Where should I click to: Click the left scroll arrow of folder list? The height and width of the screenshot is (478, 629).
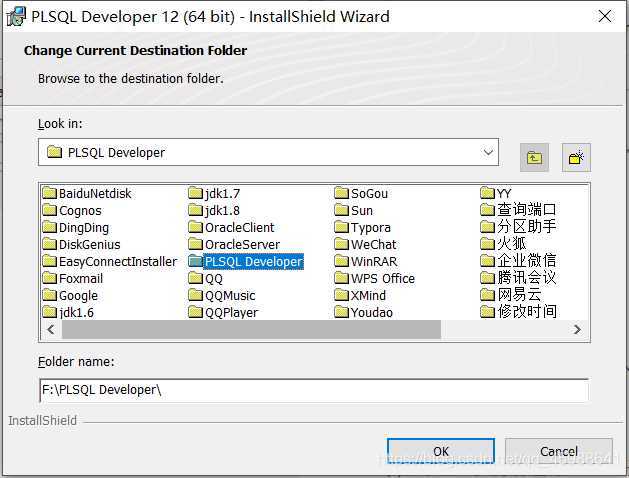(51, 330)
